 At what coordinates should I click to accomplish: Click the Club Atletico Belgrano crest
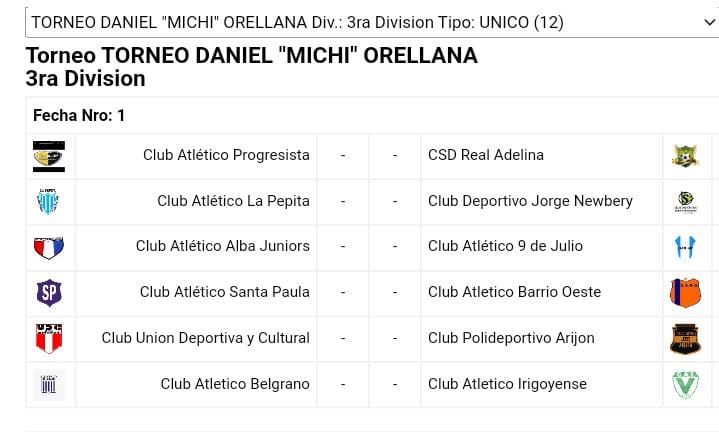click(x=48, y=384)
